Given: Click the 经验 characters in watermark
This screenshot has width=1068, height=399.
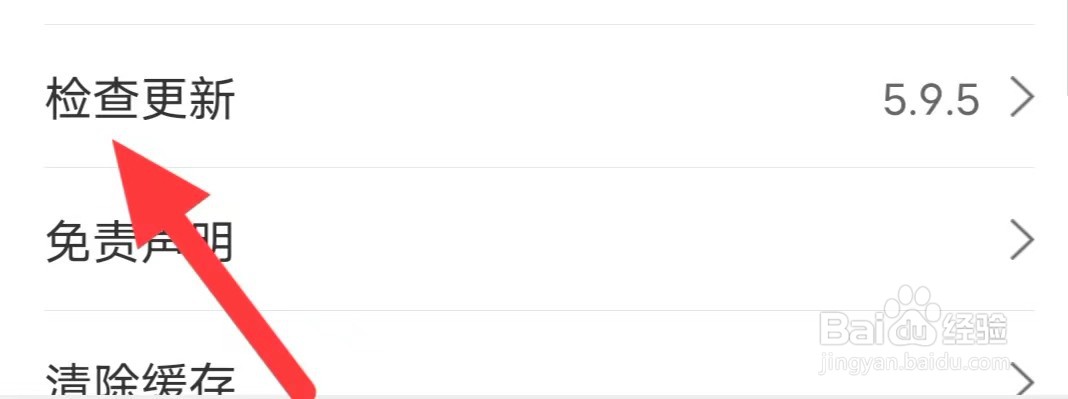Looking at the screenshot, I should [x=974, y=328].
